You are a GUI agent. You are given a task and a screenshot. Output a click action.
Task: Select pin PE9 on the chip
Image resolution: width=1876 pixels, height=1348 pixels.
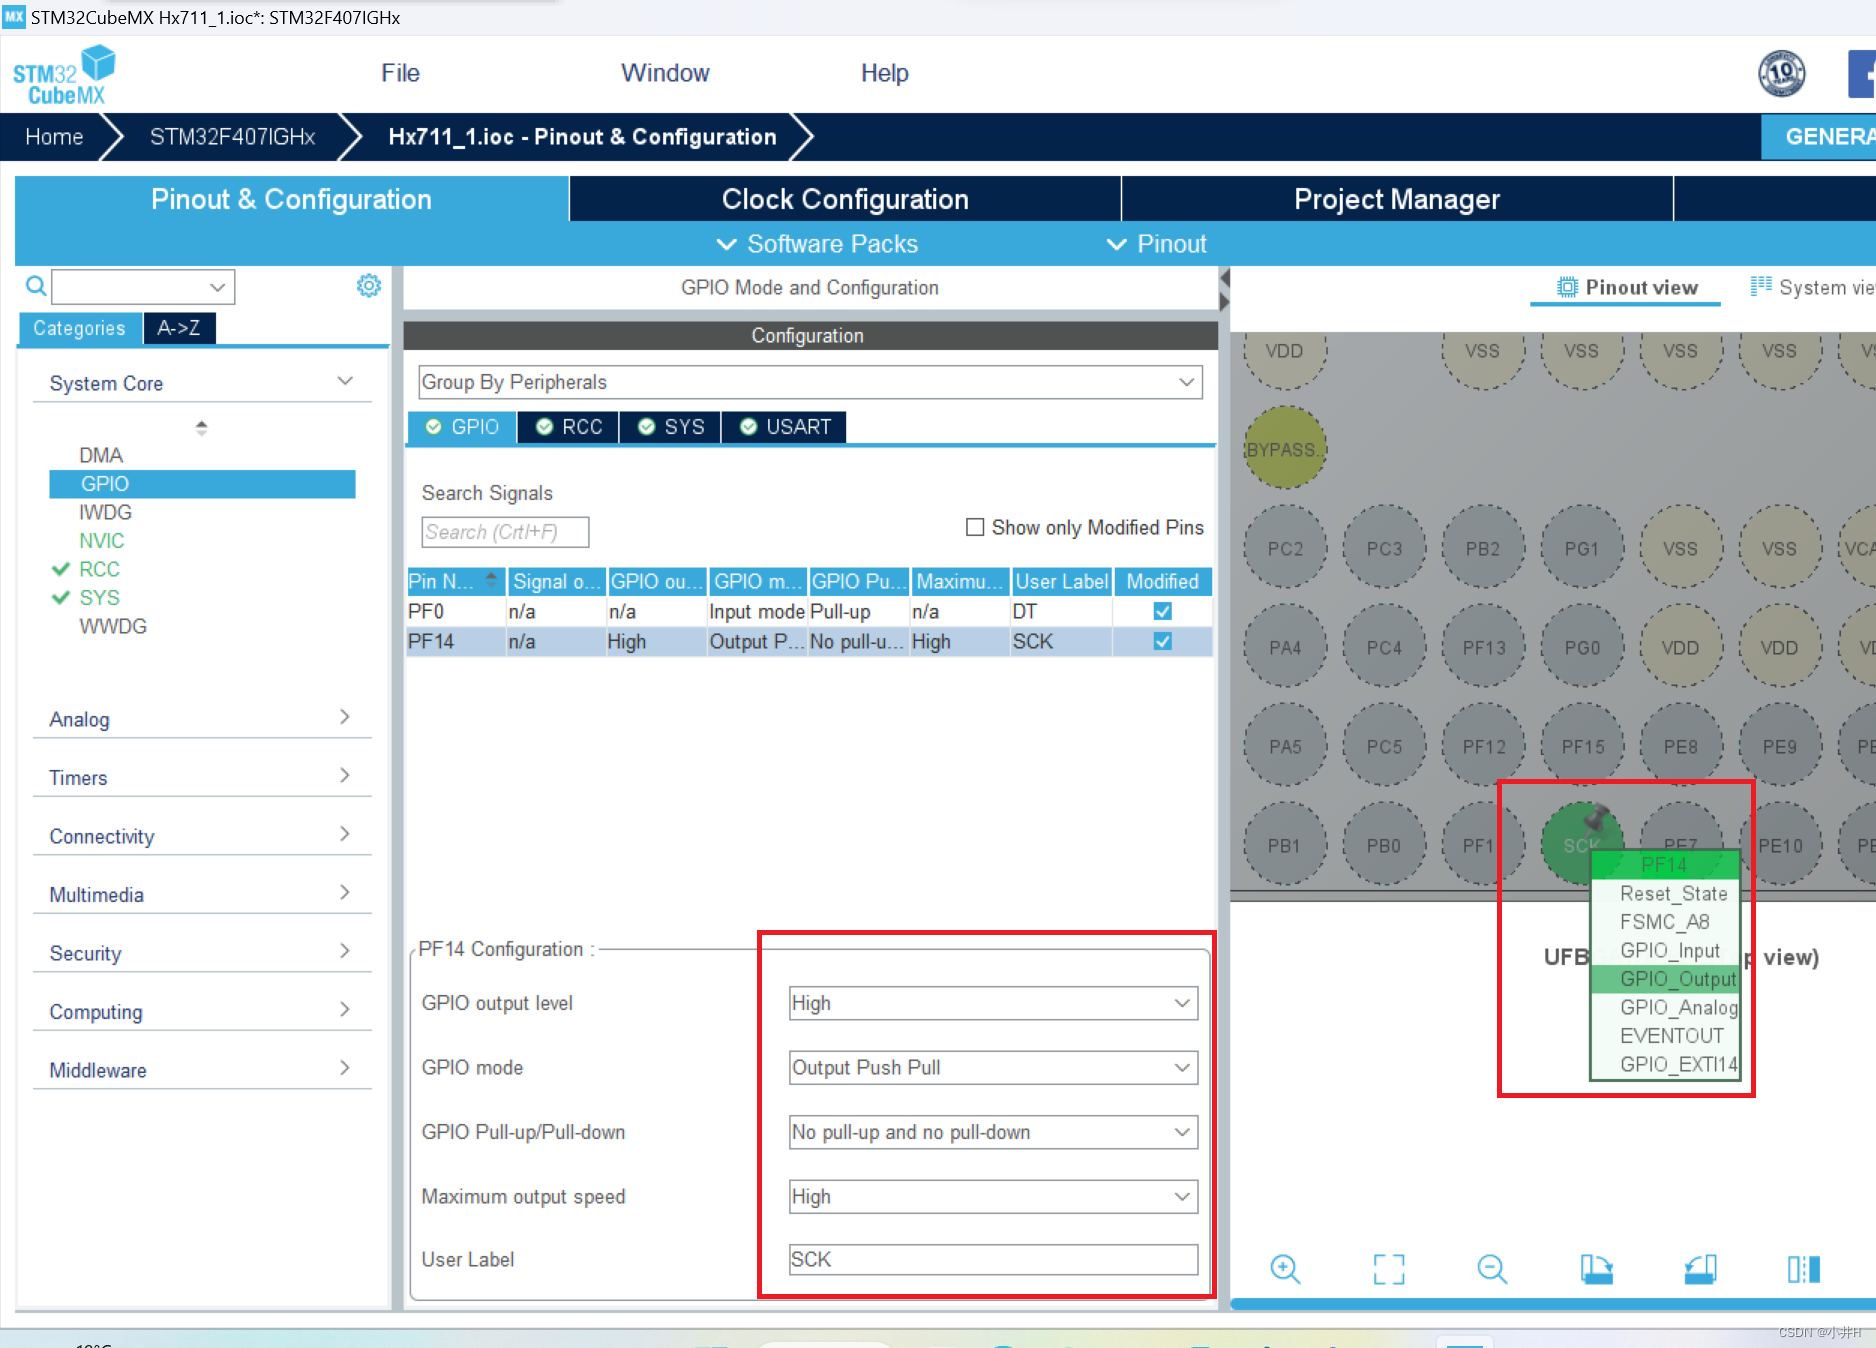coord(1780,746)
